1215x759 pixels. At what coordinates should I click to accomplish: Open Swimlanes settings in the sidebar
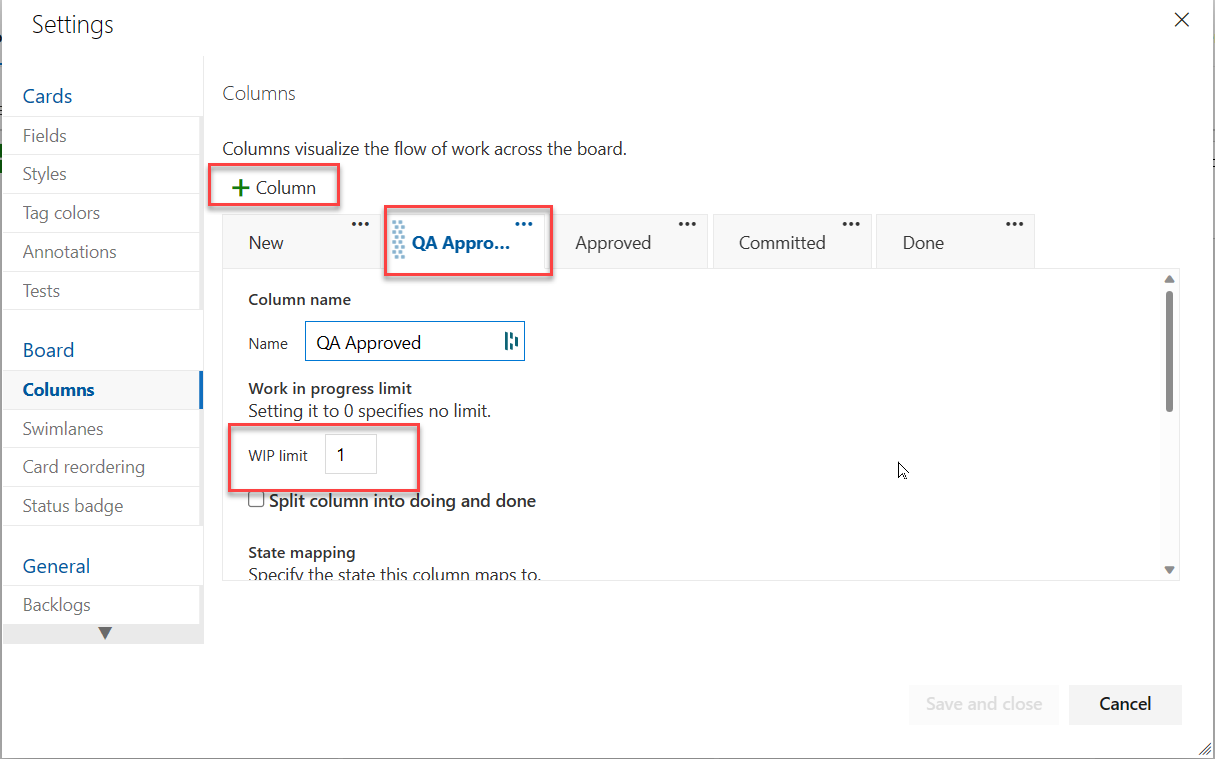click(x=63, y=429)
